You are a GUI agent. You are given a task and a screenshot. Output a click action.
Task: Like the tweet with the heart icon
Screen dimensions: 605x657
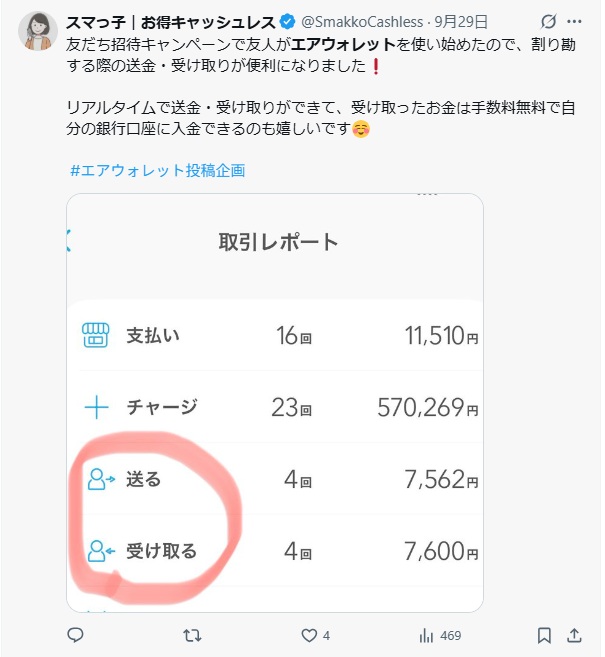(310, 635)
